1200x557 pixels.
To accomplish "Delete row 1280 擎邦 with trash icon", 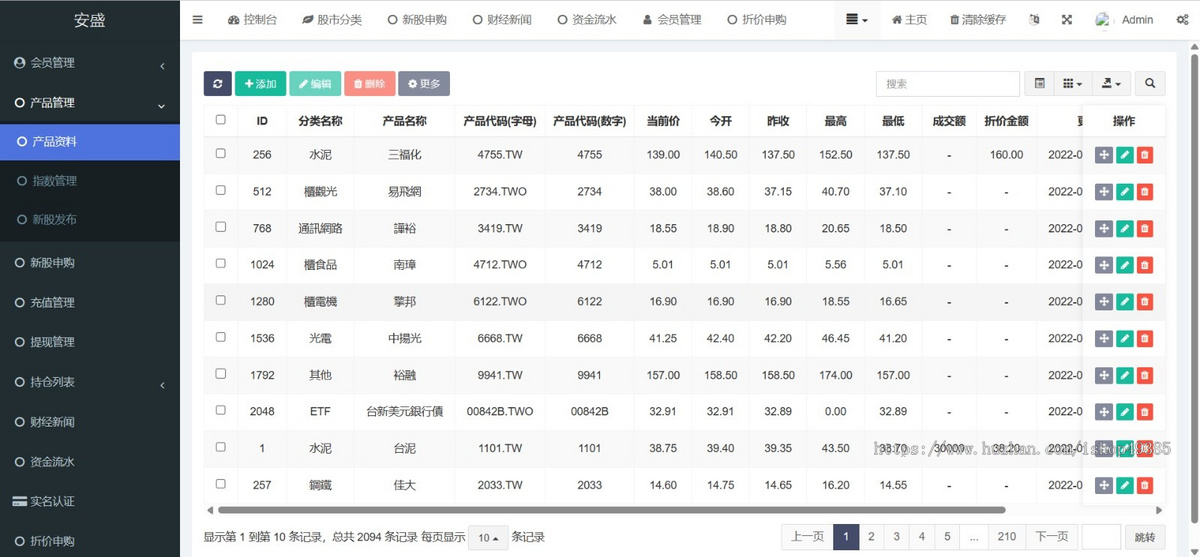I will point(1145,301).
